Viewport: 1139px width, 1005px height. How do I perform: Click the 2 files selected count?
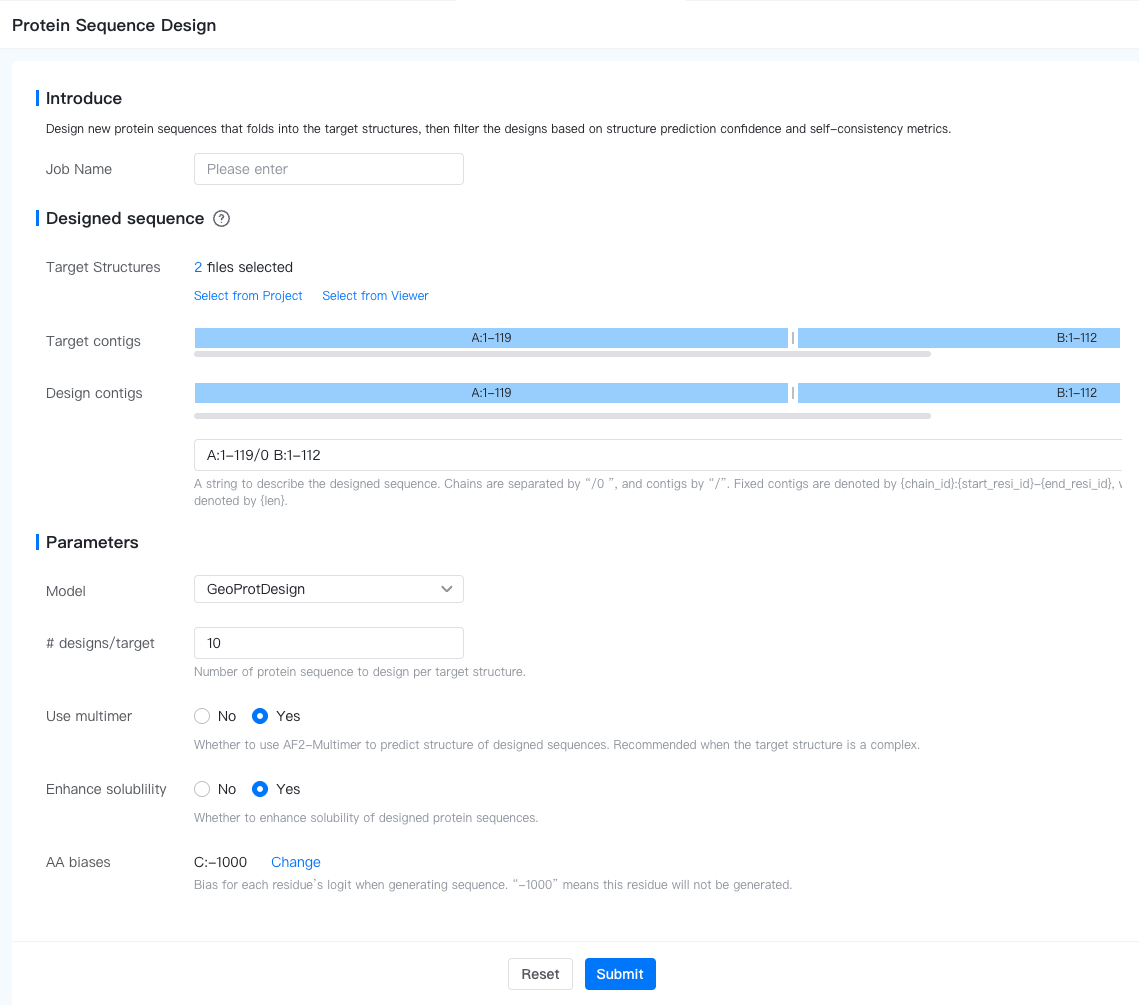point(198,267)
